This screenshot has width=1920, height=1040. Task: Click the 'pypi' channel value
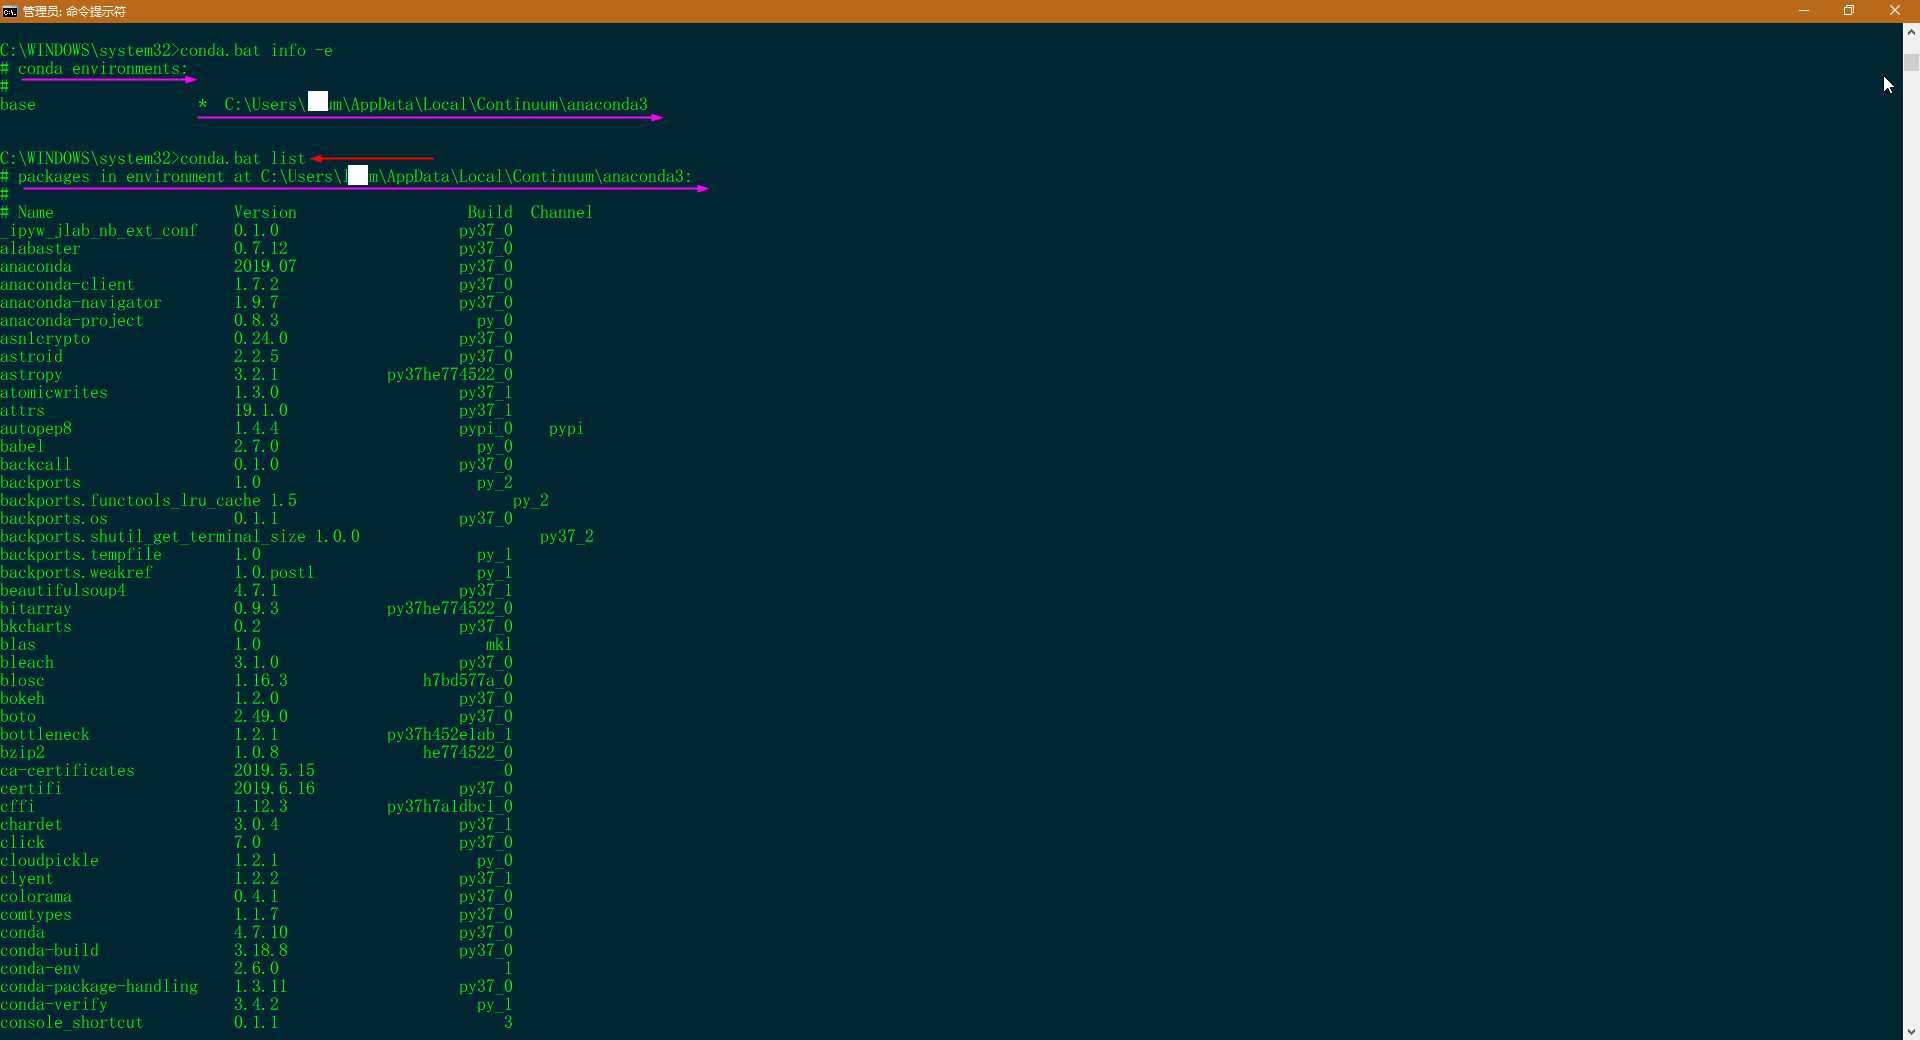(x=566, y=428)
